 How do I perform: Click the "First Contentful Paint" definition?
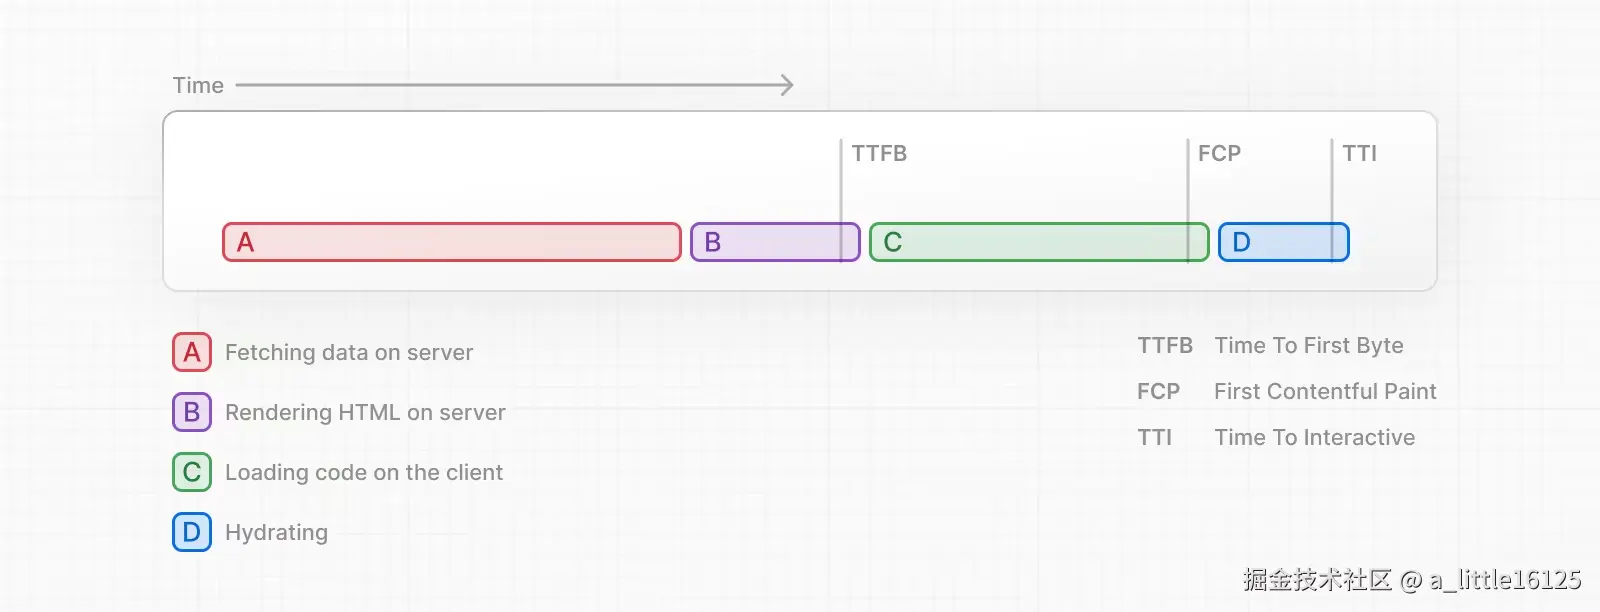pos(1325,391)
